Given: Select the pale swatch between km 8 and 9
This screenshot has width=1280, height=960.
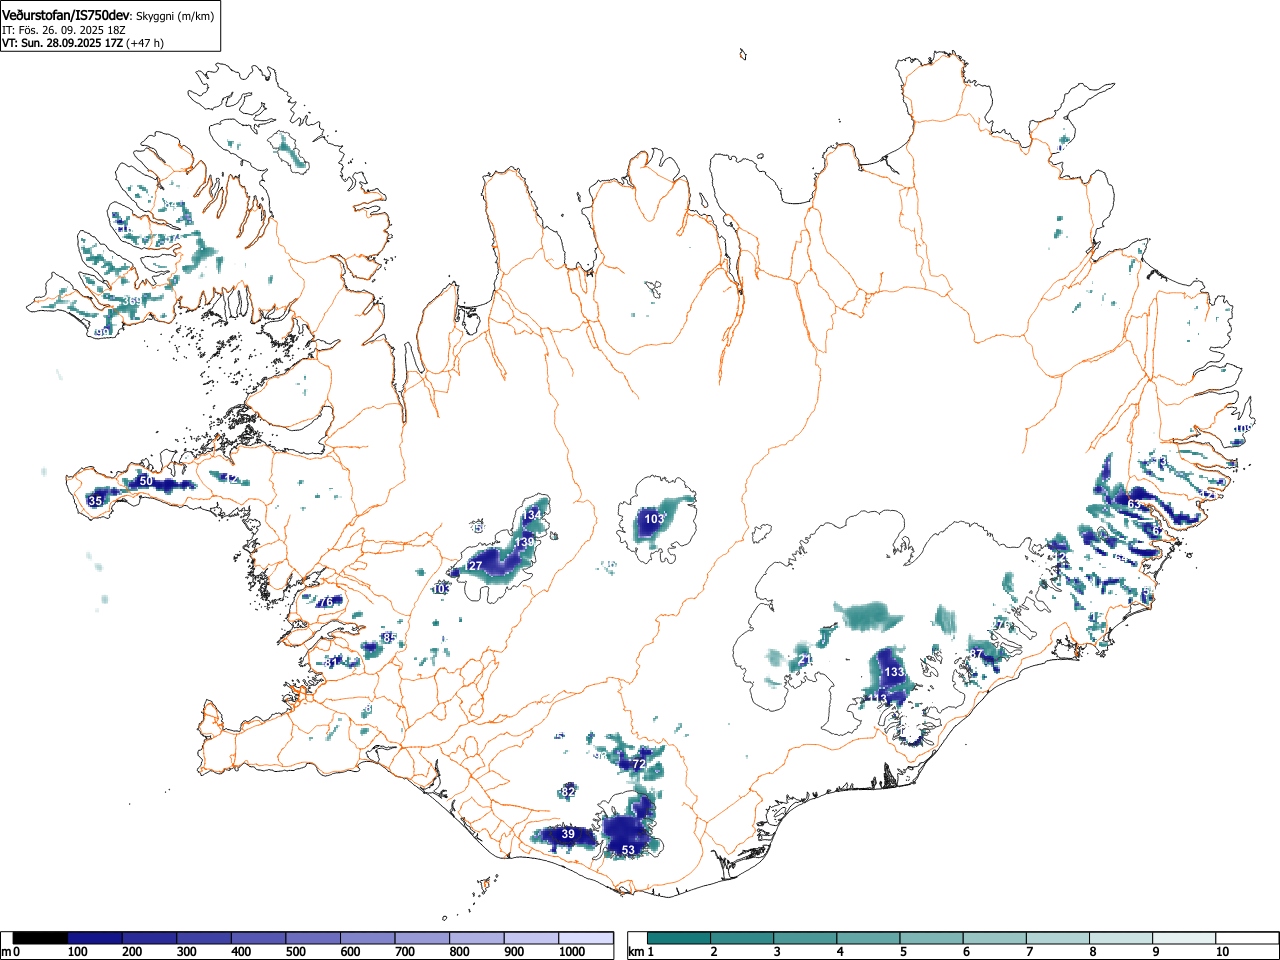Looking at the screenshot, I should point(1122,938).
